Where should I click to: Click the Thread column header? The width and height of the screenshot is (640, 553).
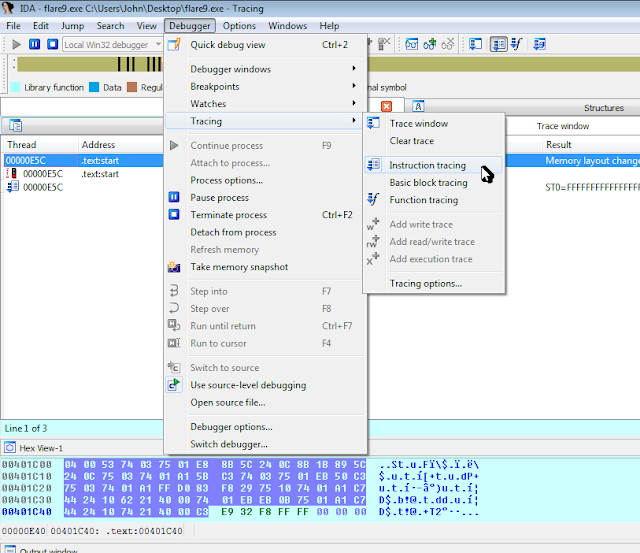(x=40, y=144)
